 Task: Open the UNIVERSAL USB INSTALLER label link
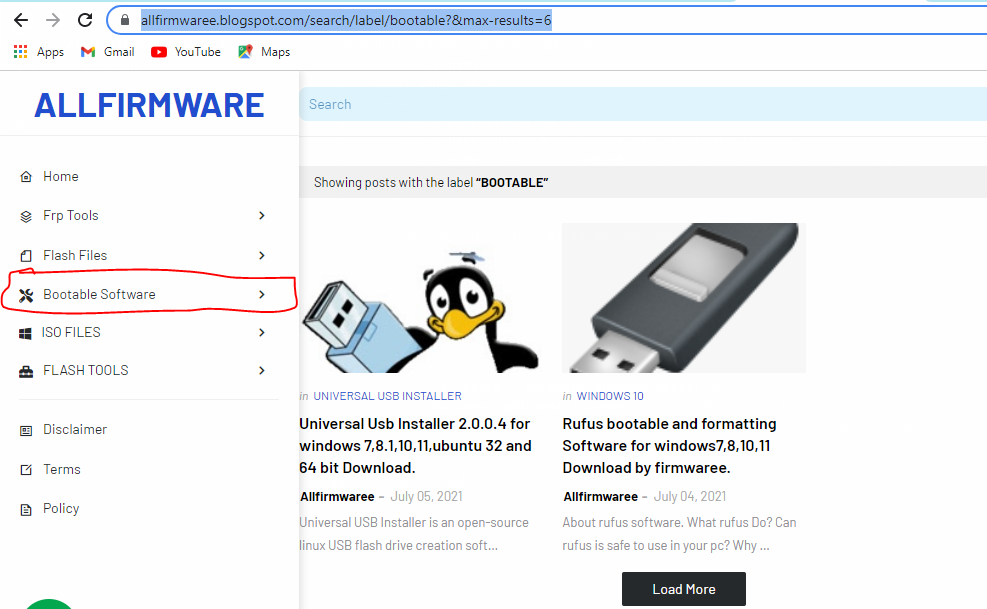[x=387, y=396]
